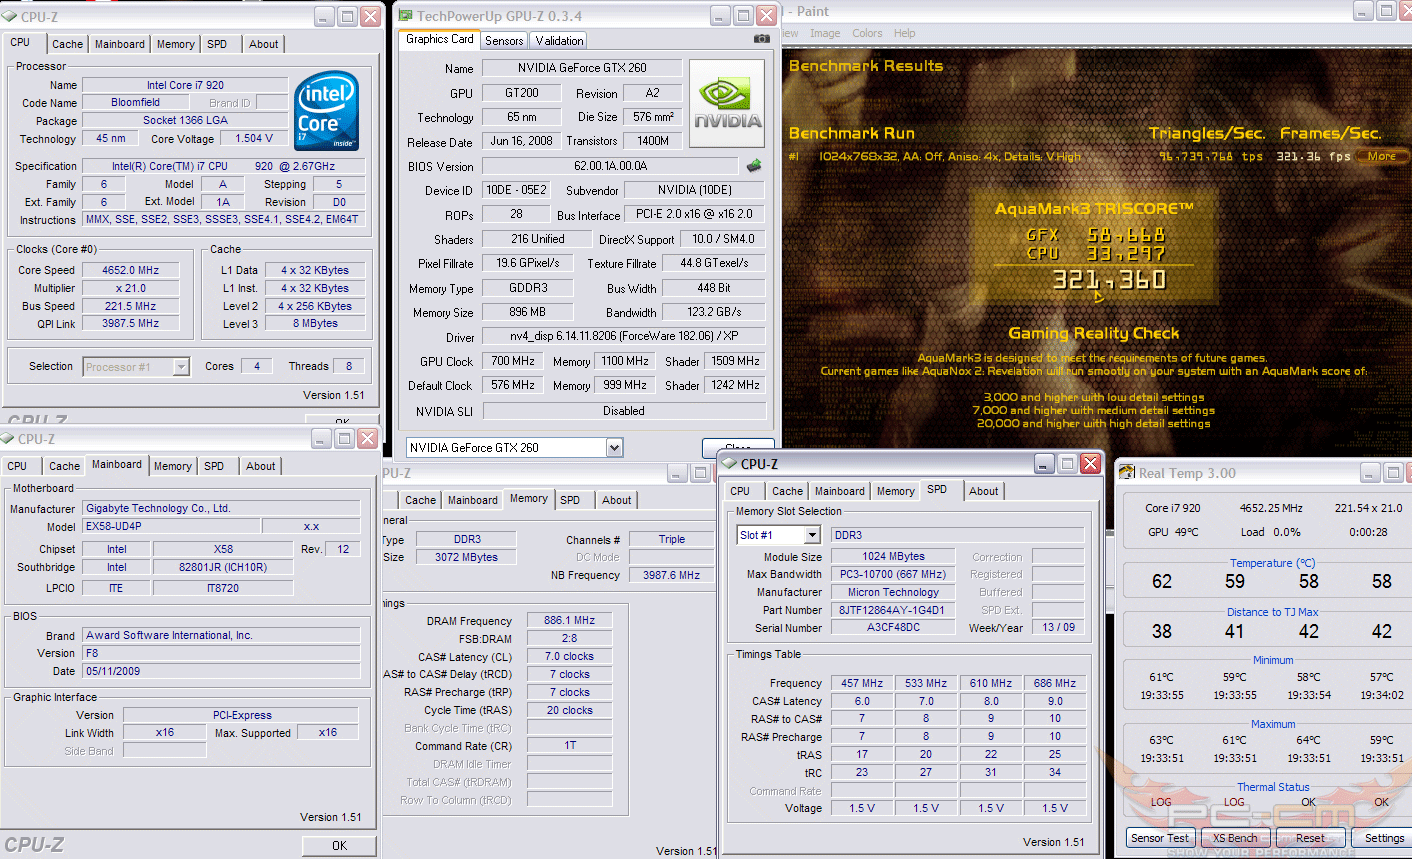Image resolution: width=1412 pixels, height=859 pixels.
Task: Select the CPU tab in the CPU-Z Mainboard window
Action: click(x=18, y=466)
